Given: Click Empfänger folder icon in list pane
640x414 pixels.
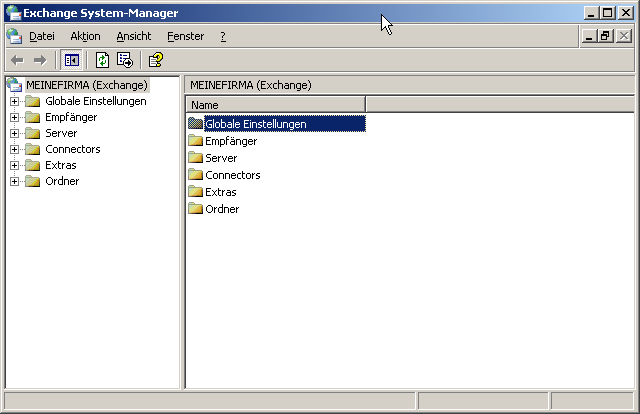Looking at the screenshot, I should click(x=196, y=140).
